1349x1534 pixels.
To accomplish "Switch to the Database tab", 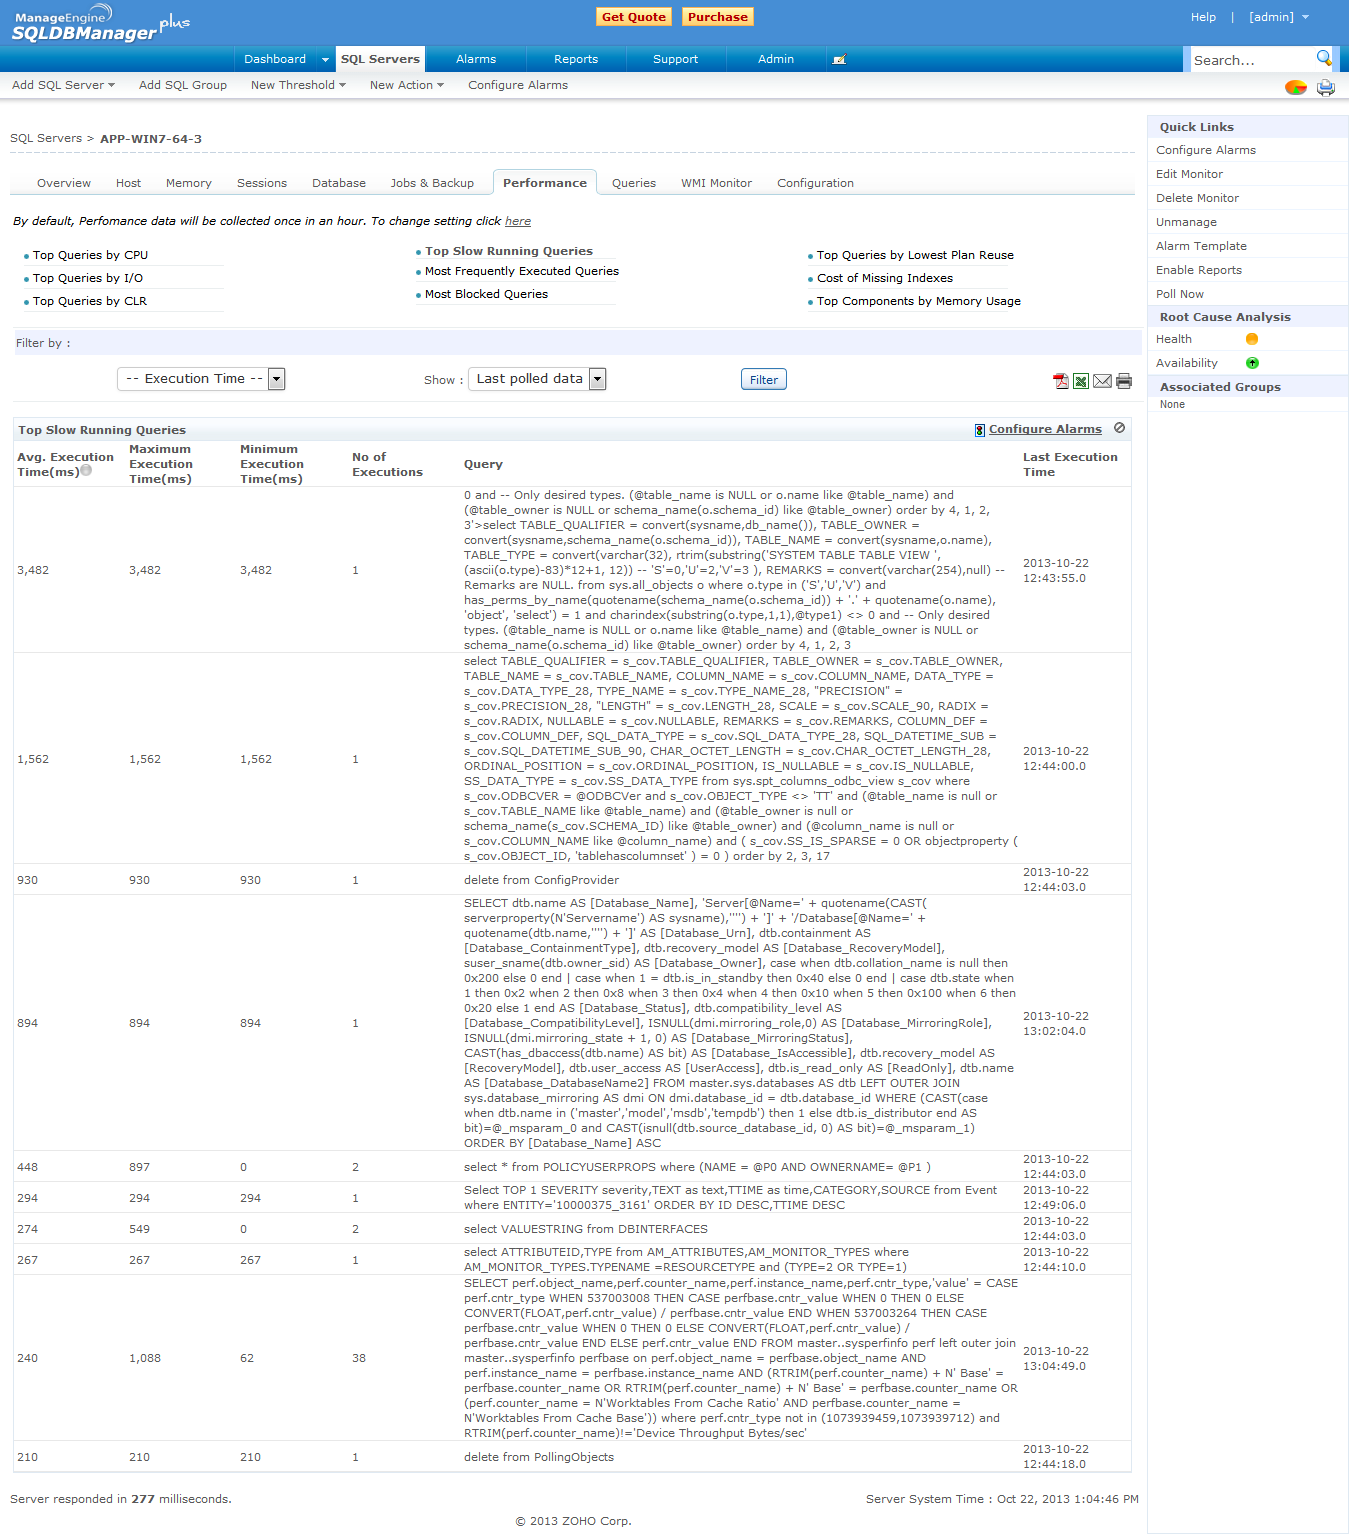I will tap(339, 183).
